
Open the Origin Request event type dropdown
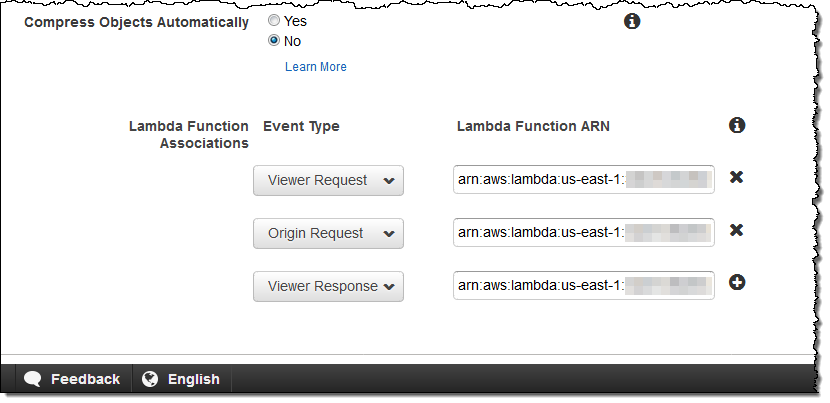coord(328,233)
